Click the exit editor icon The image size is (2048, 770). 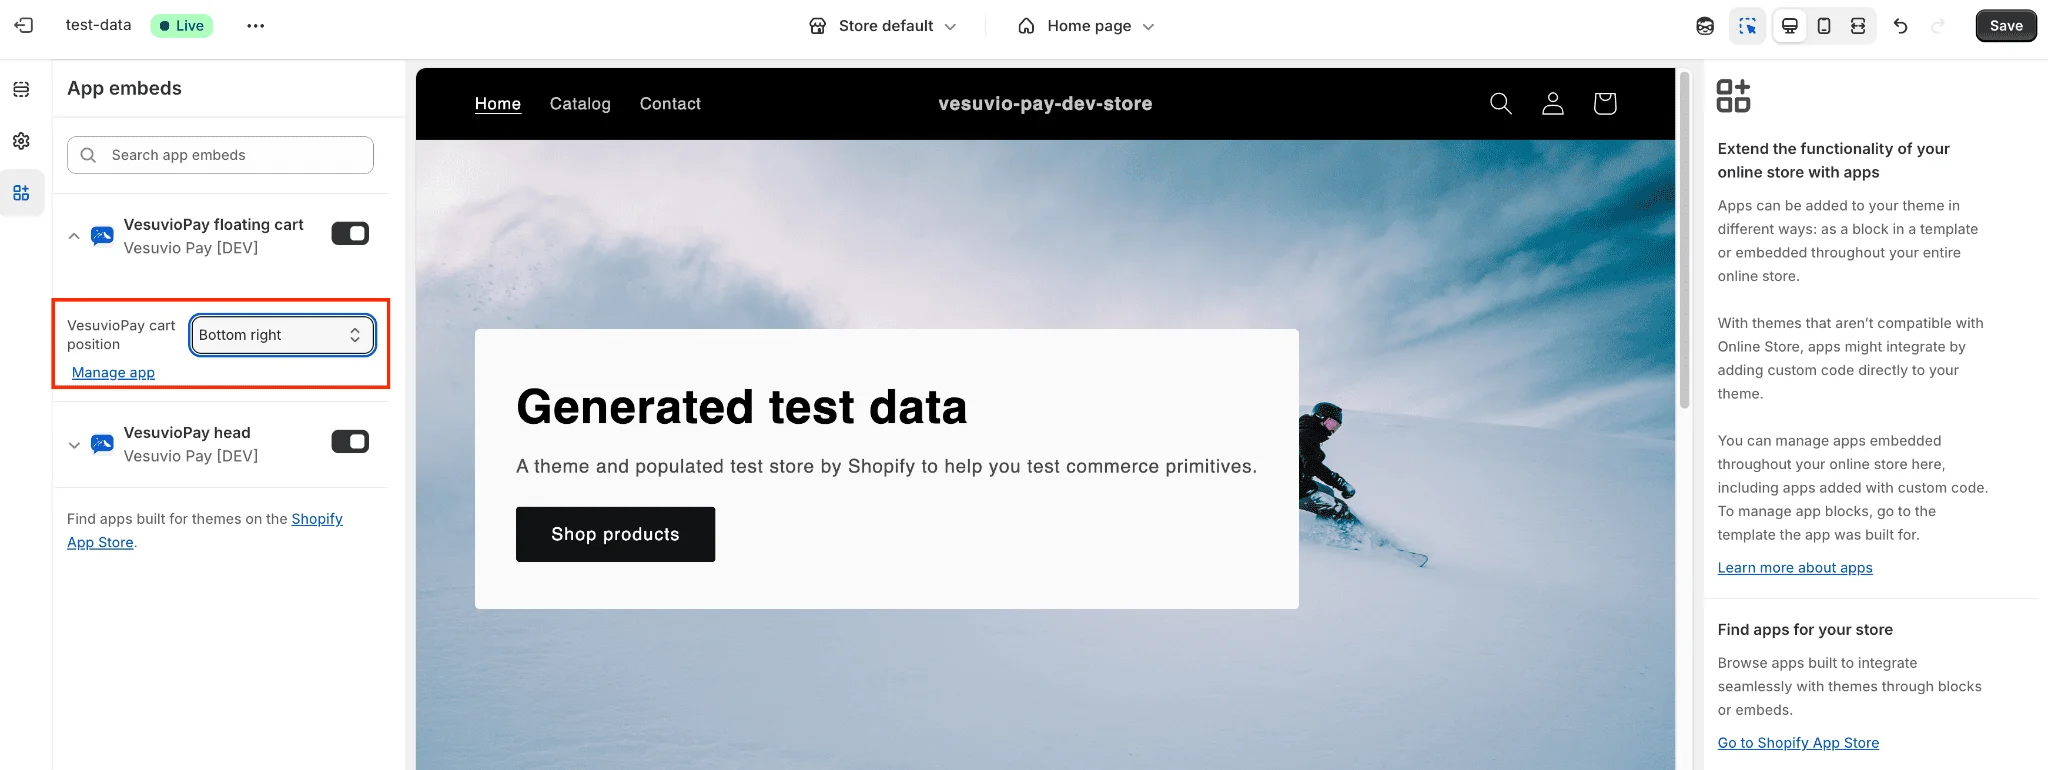(x=24, y=26)
